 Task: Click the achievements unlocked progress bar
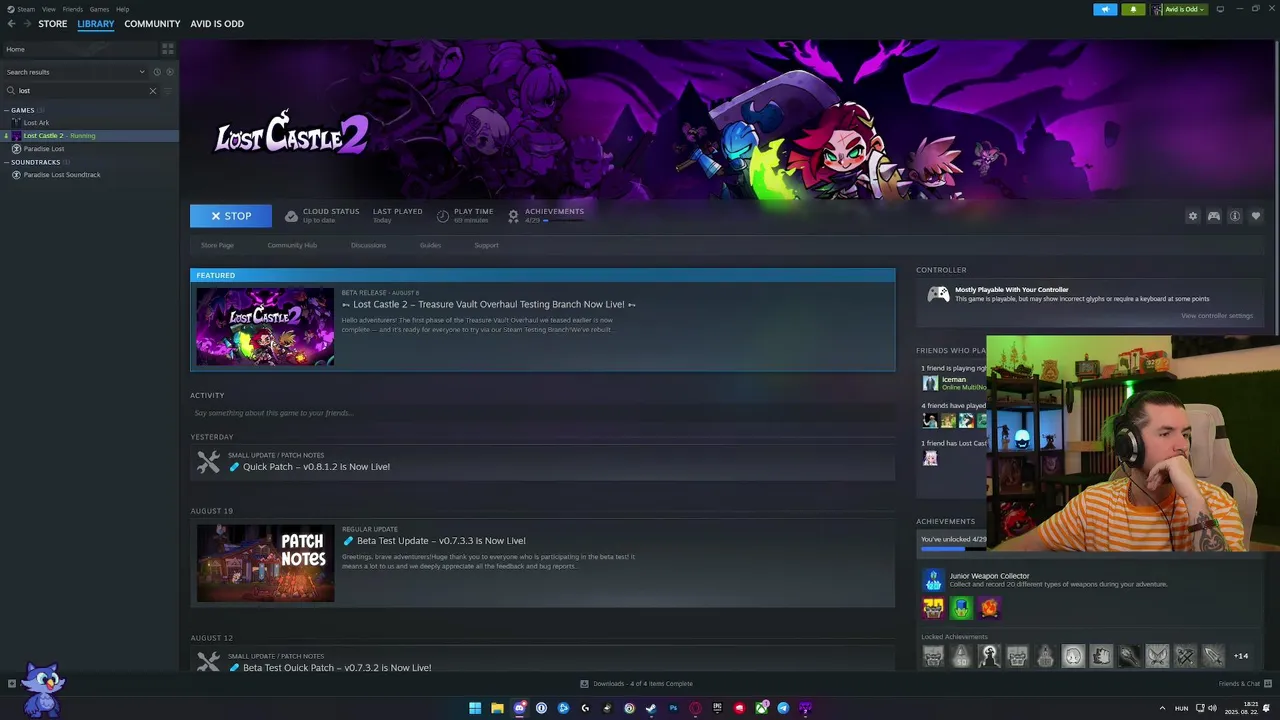pyautogui.click(x=953, y=548)
